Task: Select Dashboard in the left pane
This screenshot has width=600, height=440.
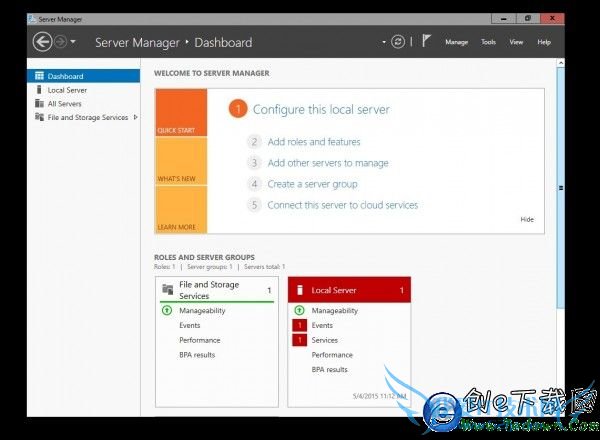Action: pyautogui.click(x=83, y=76)
